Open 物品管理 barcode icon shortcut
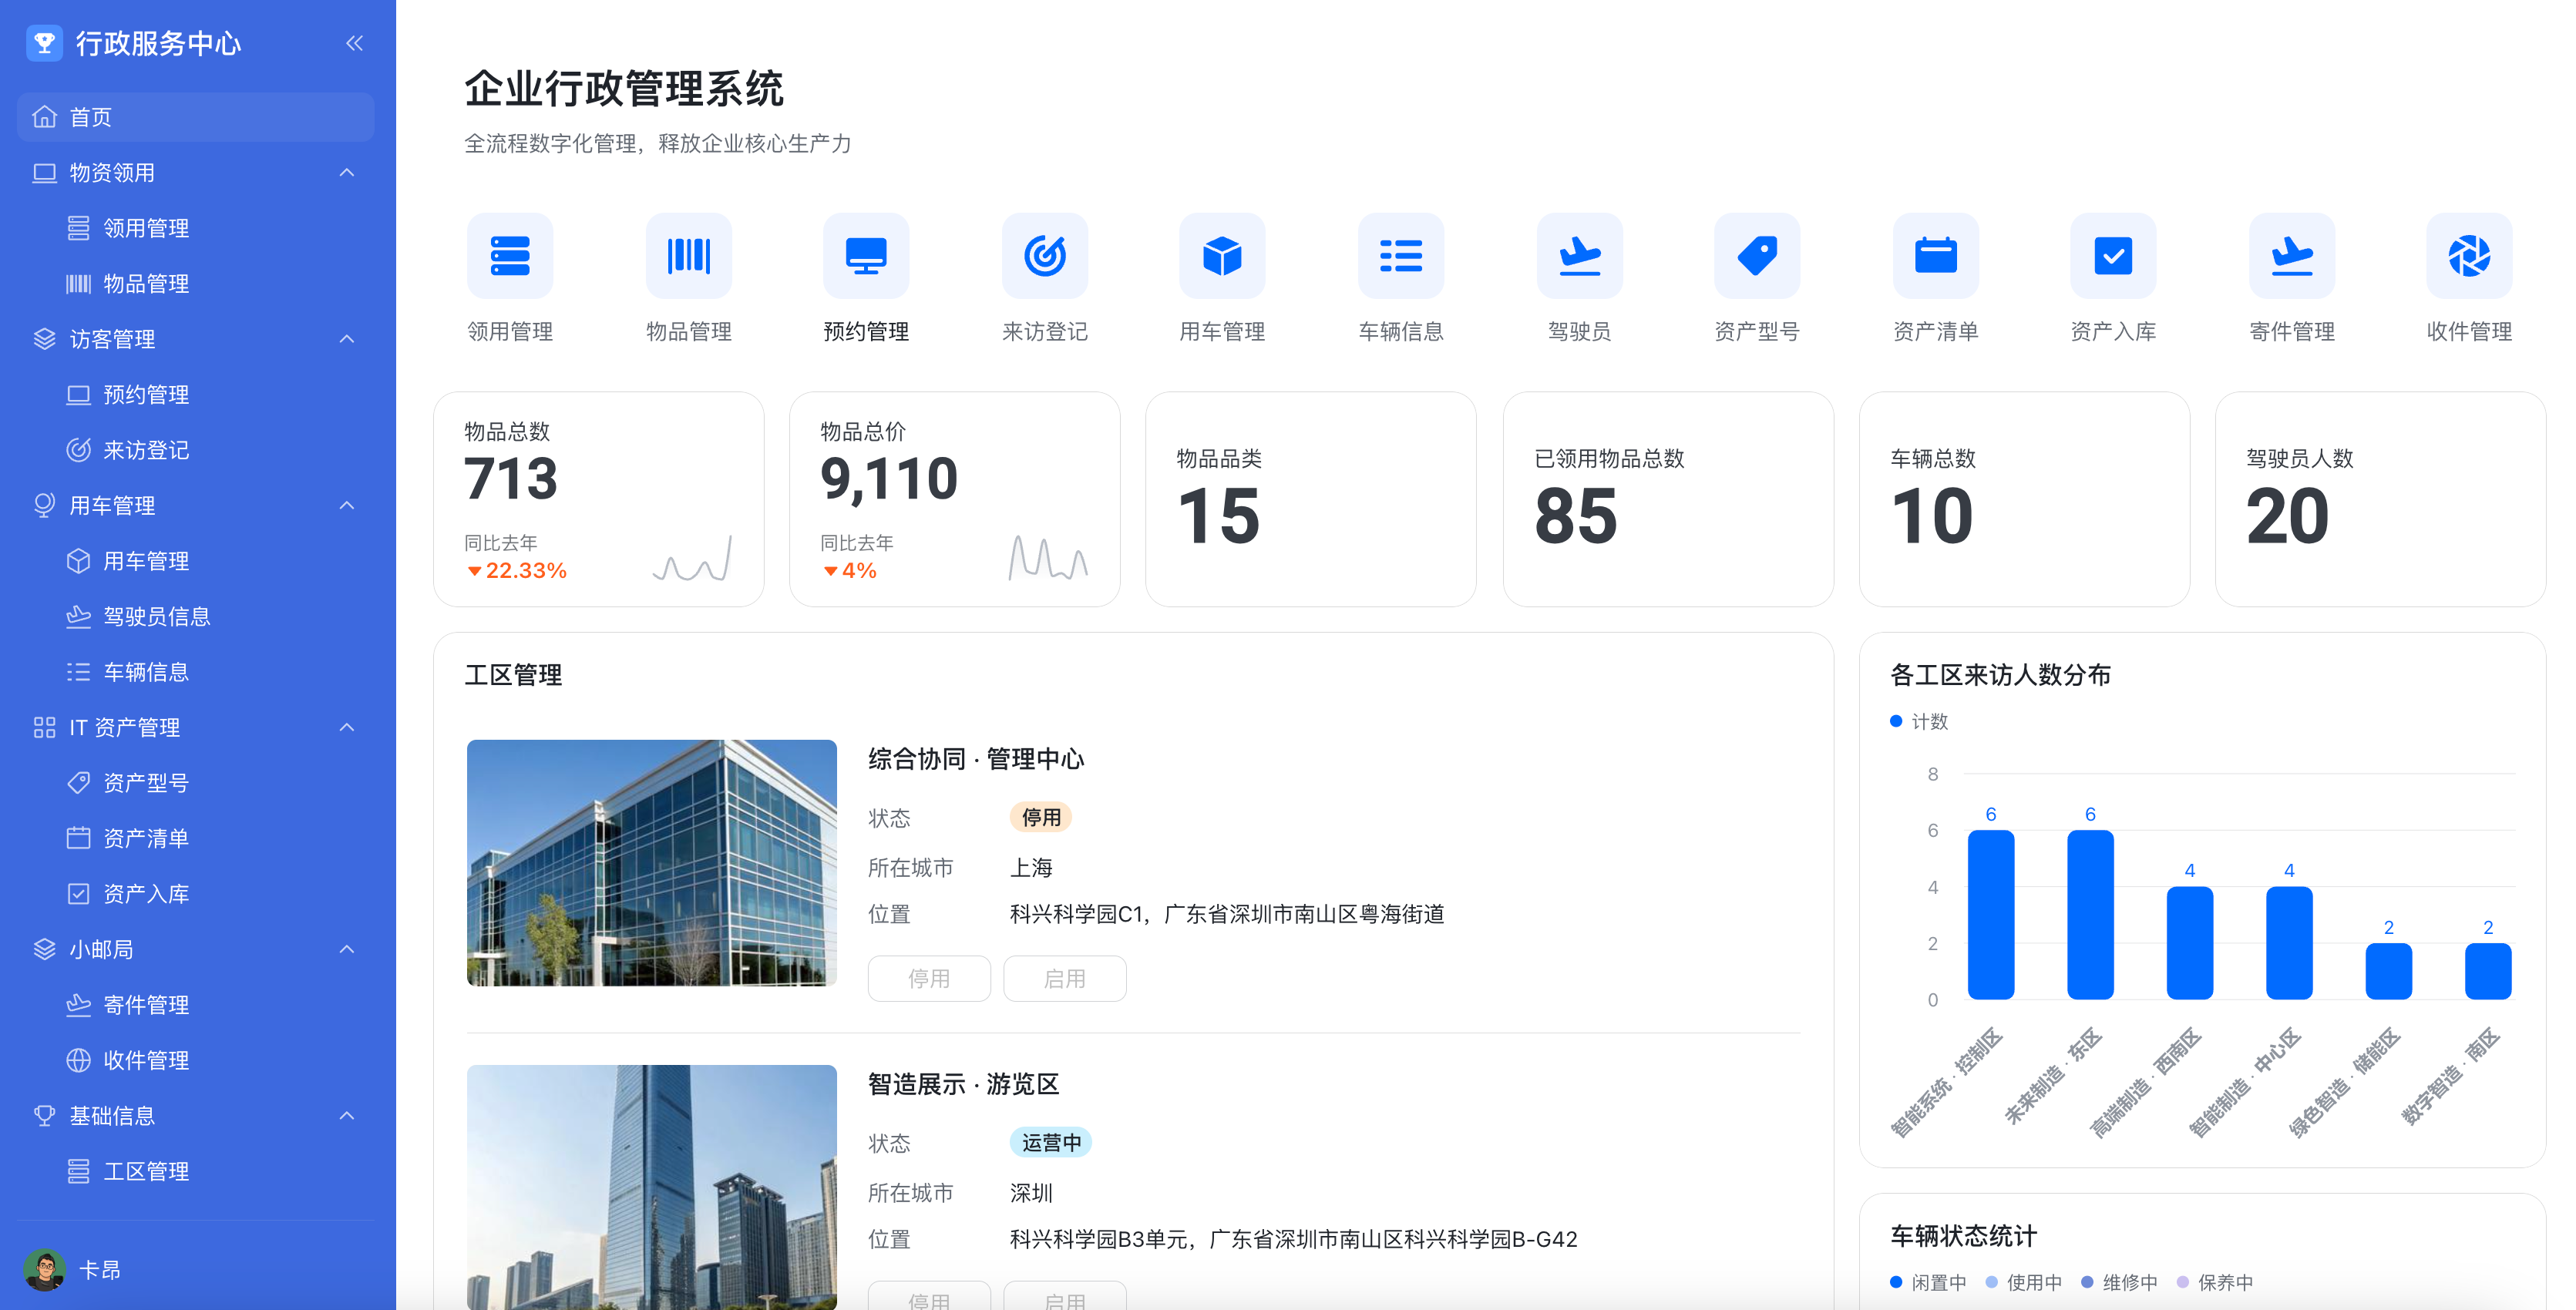 coord(689,256)
